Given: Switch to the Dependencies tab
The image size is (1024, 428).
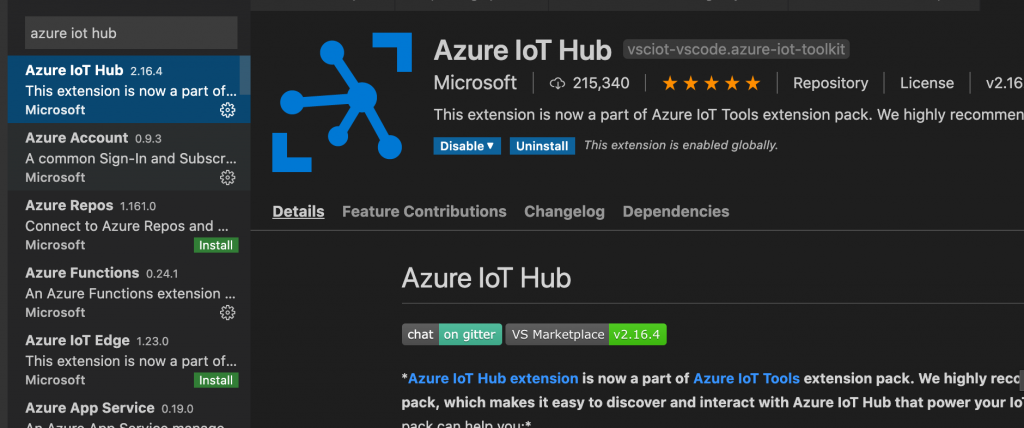Looking at the screenshot, I should click(x=676, y=212).
